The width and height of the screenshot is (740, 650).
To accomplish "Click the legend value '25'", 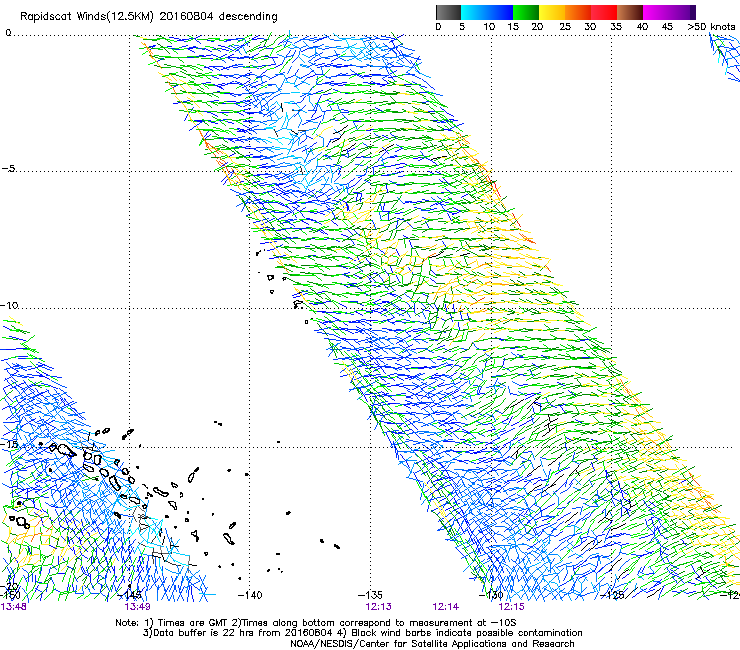I will tap(565, 26).
